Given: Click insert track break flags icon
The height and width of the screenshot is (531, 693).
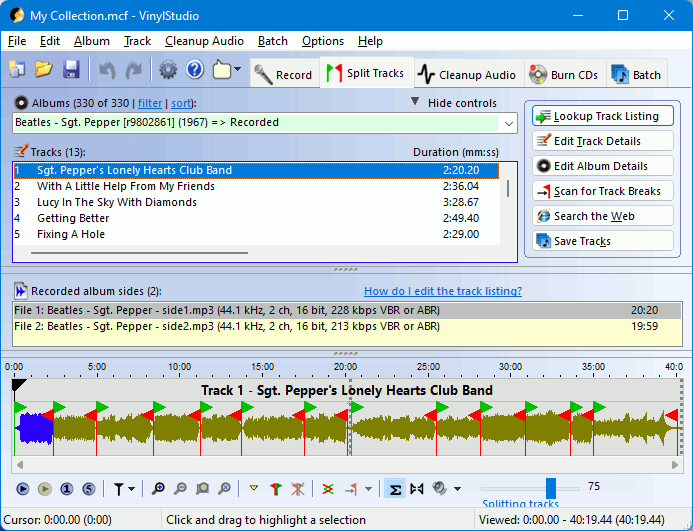Looking at the screenshot, I should (x=276, y=489).
